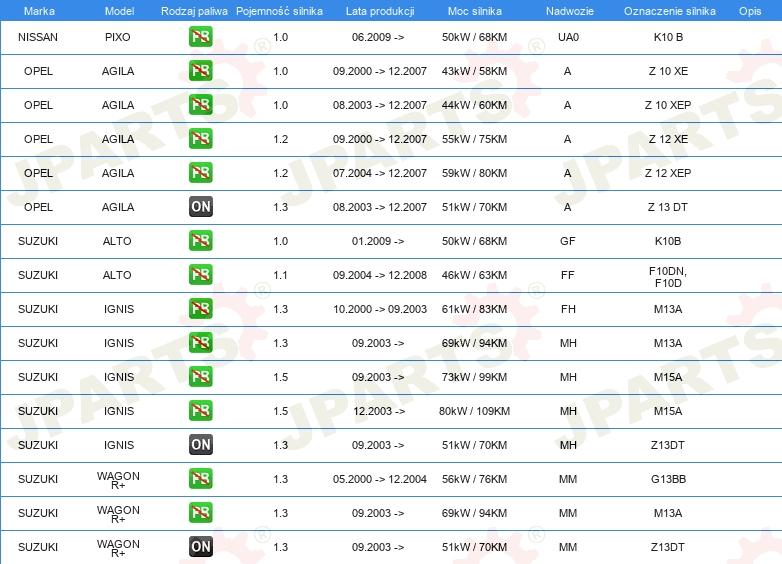
Task: Click the 61kW / 83KM power cell
Action: [474, 309]
